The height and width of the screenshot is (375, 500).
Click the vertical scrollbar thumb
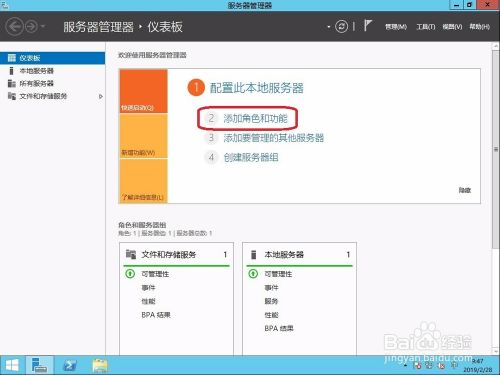pyautogui.click(x=496, y=149)
